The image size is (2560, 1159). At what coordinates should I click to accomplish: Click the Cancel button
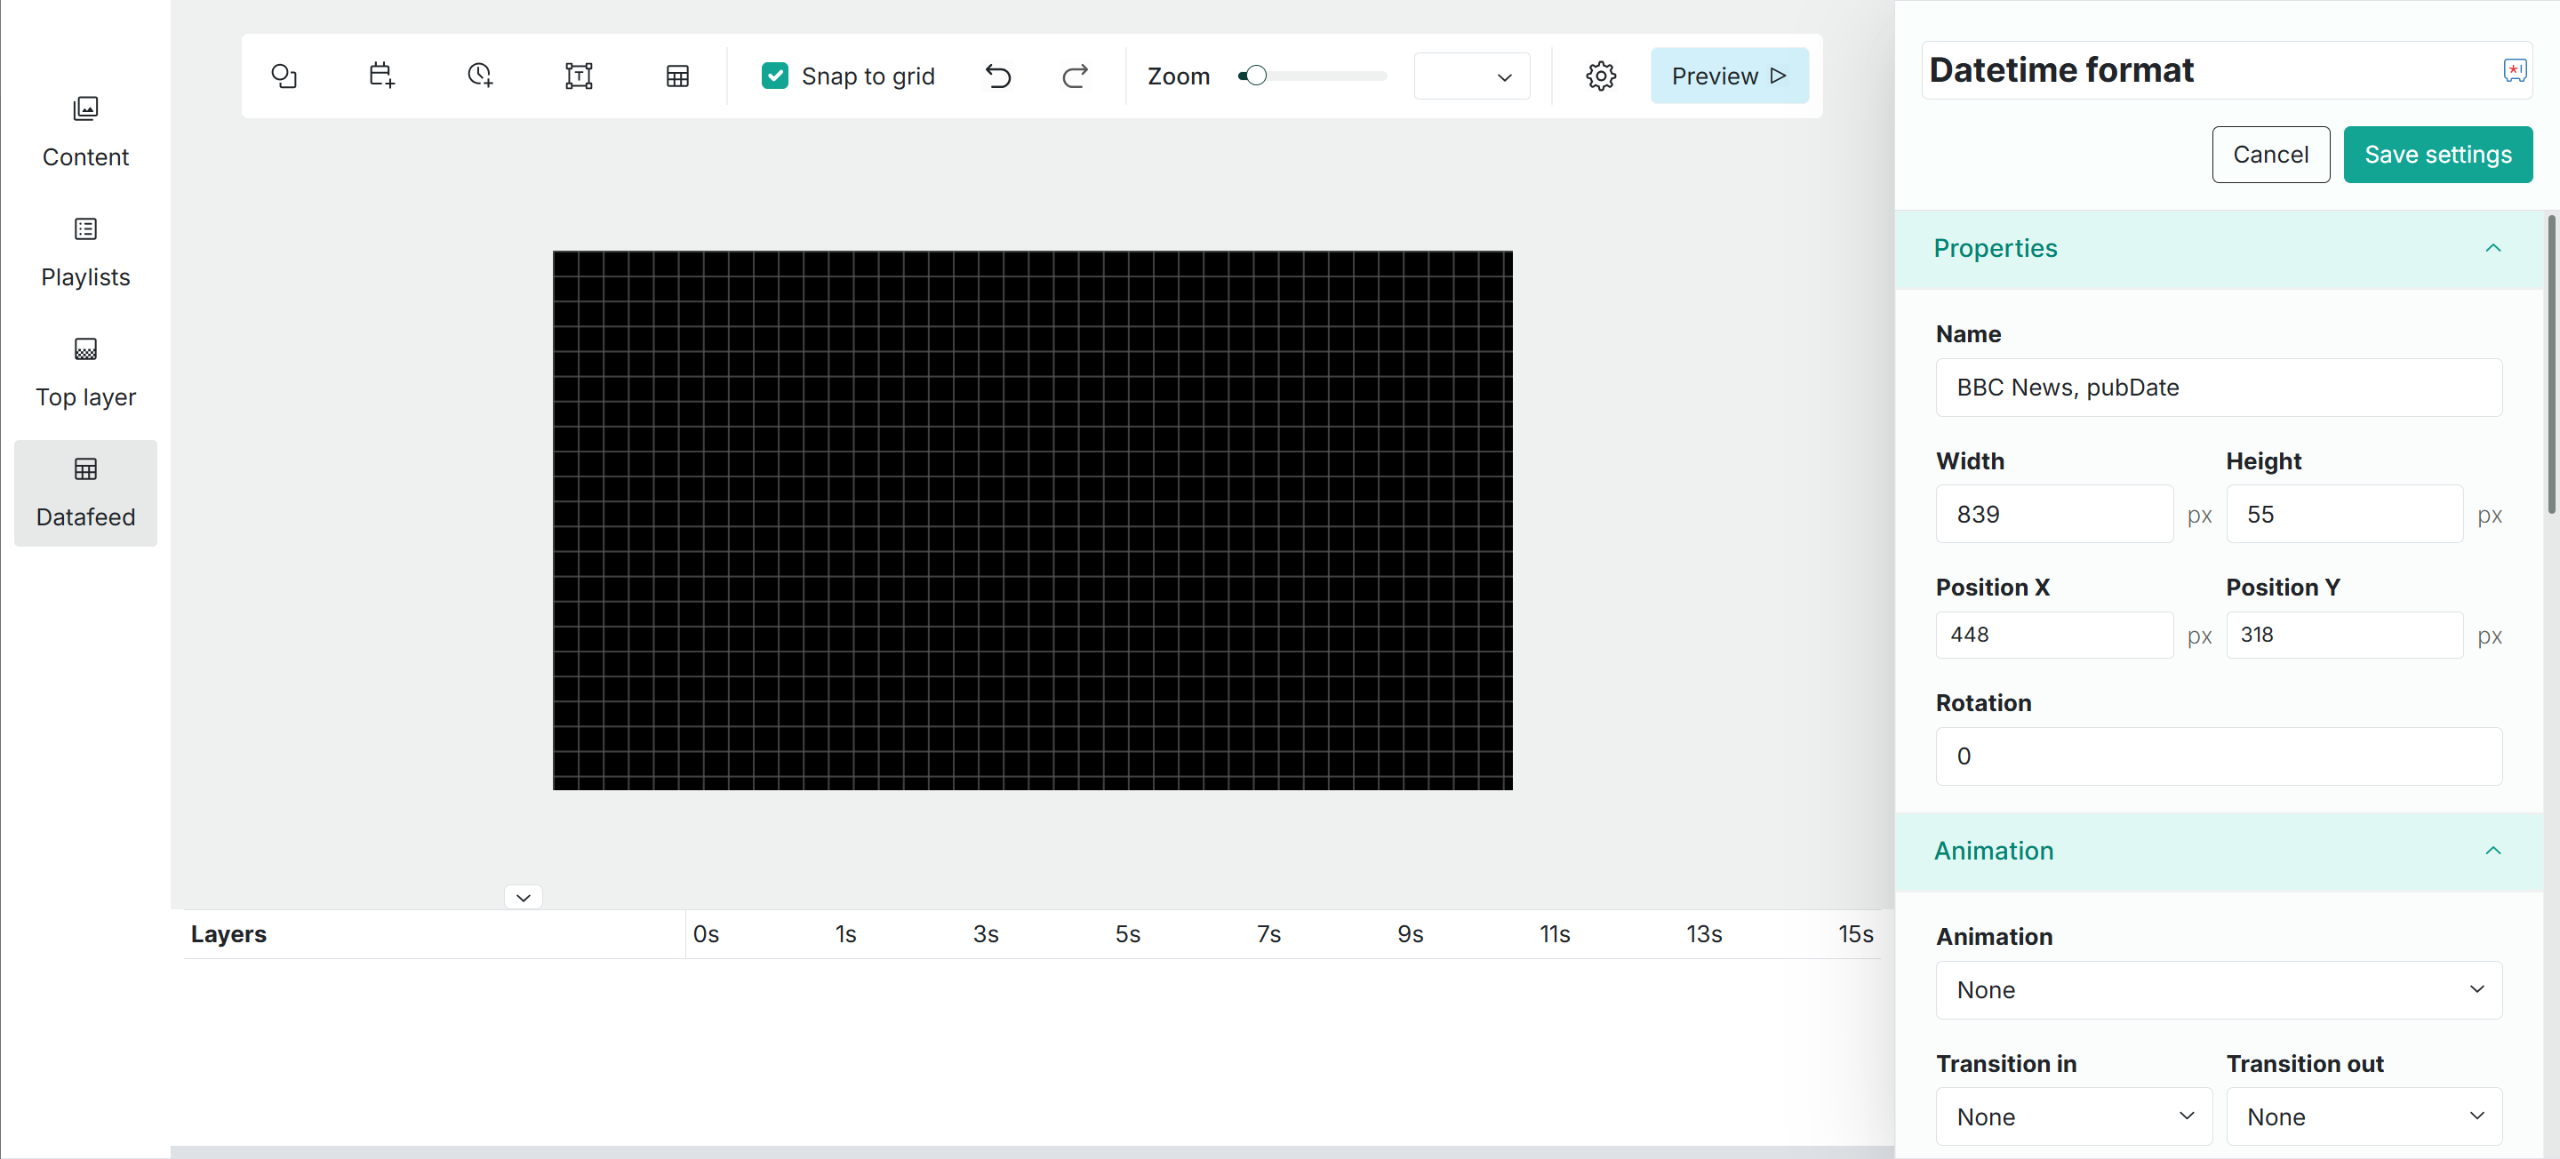coord(2271,155)
